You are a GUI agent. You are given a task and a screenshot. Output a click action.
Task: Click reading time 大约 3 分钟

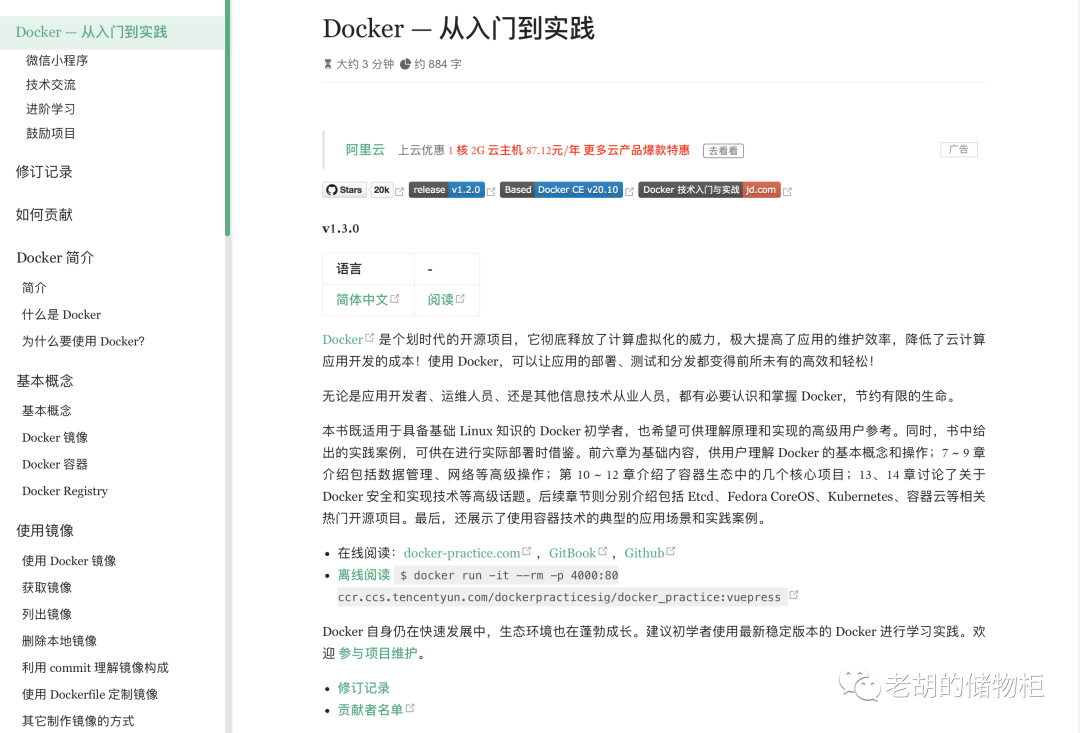[x=359, y=64]
